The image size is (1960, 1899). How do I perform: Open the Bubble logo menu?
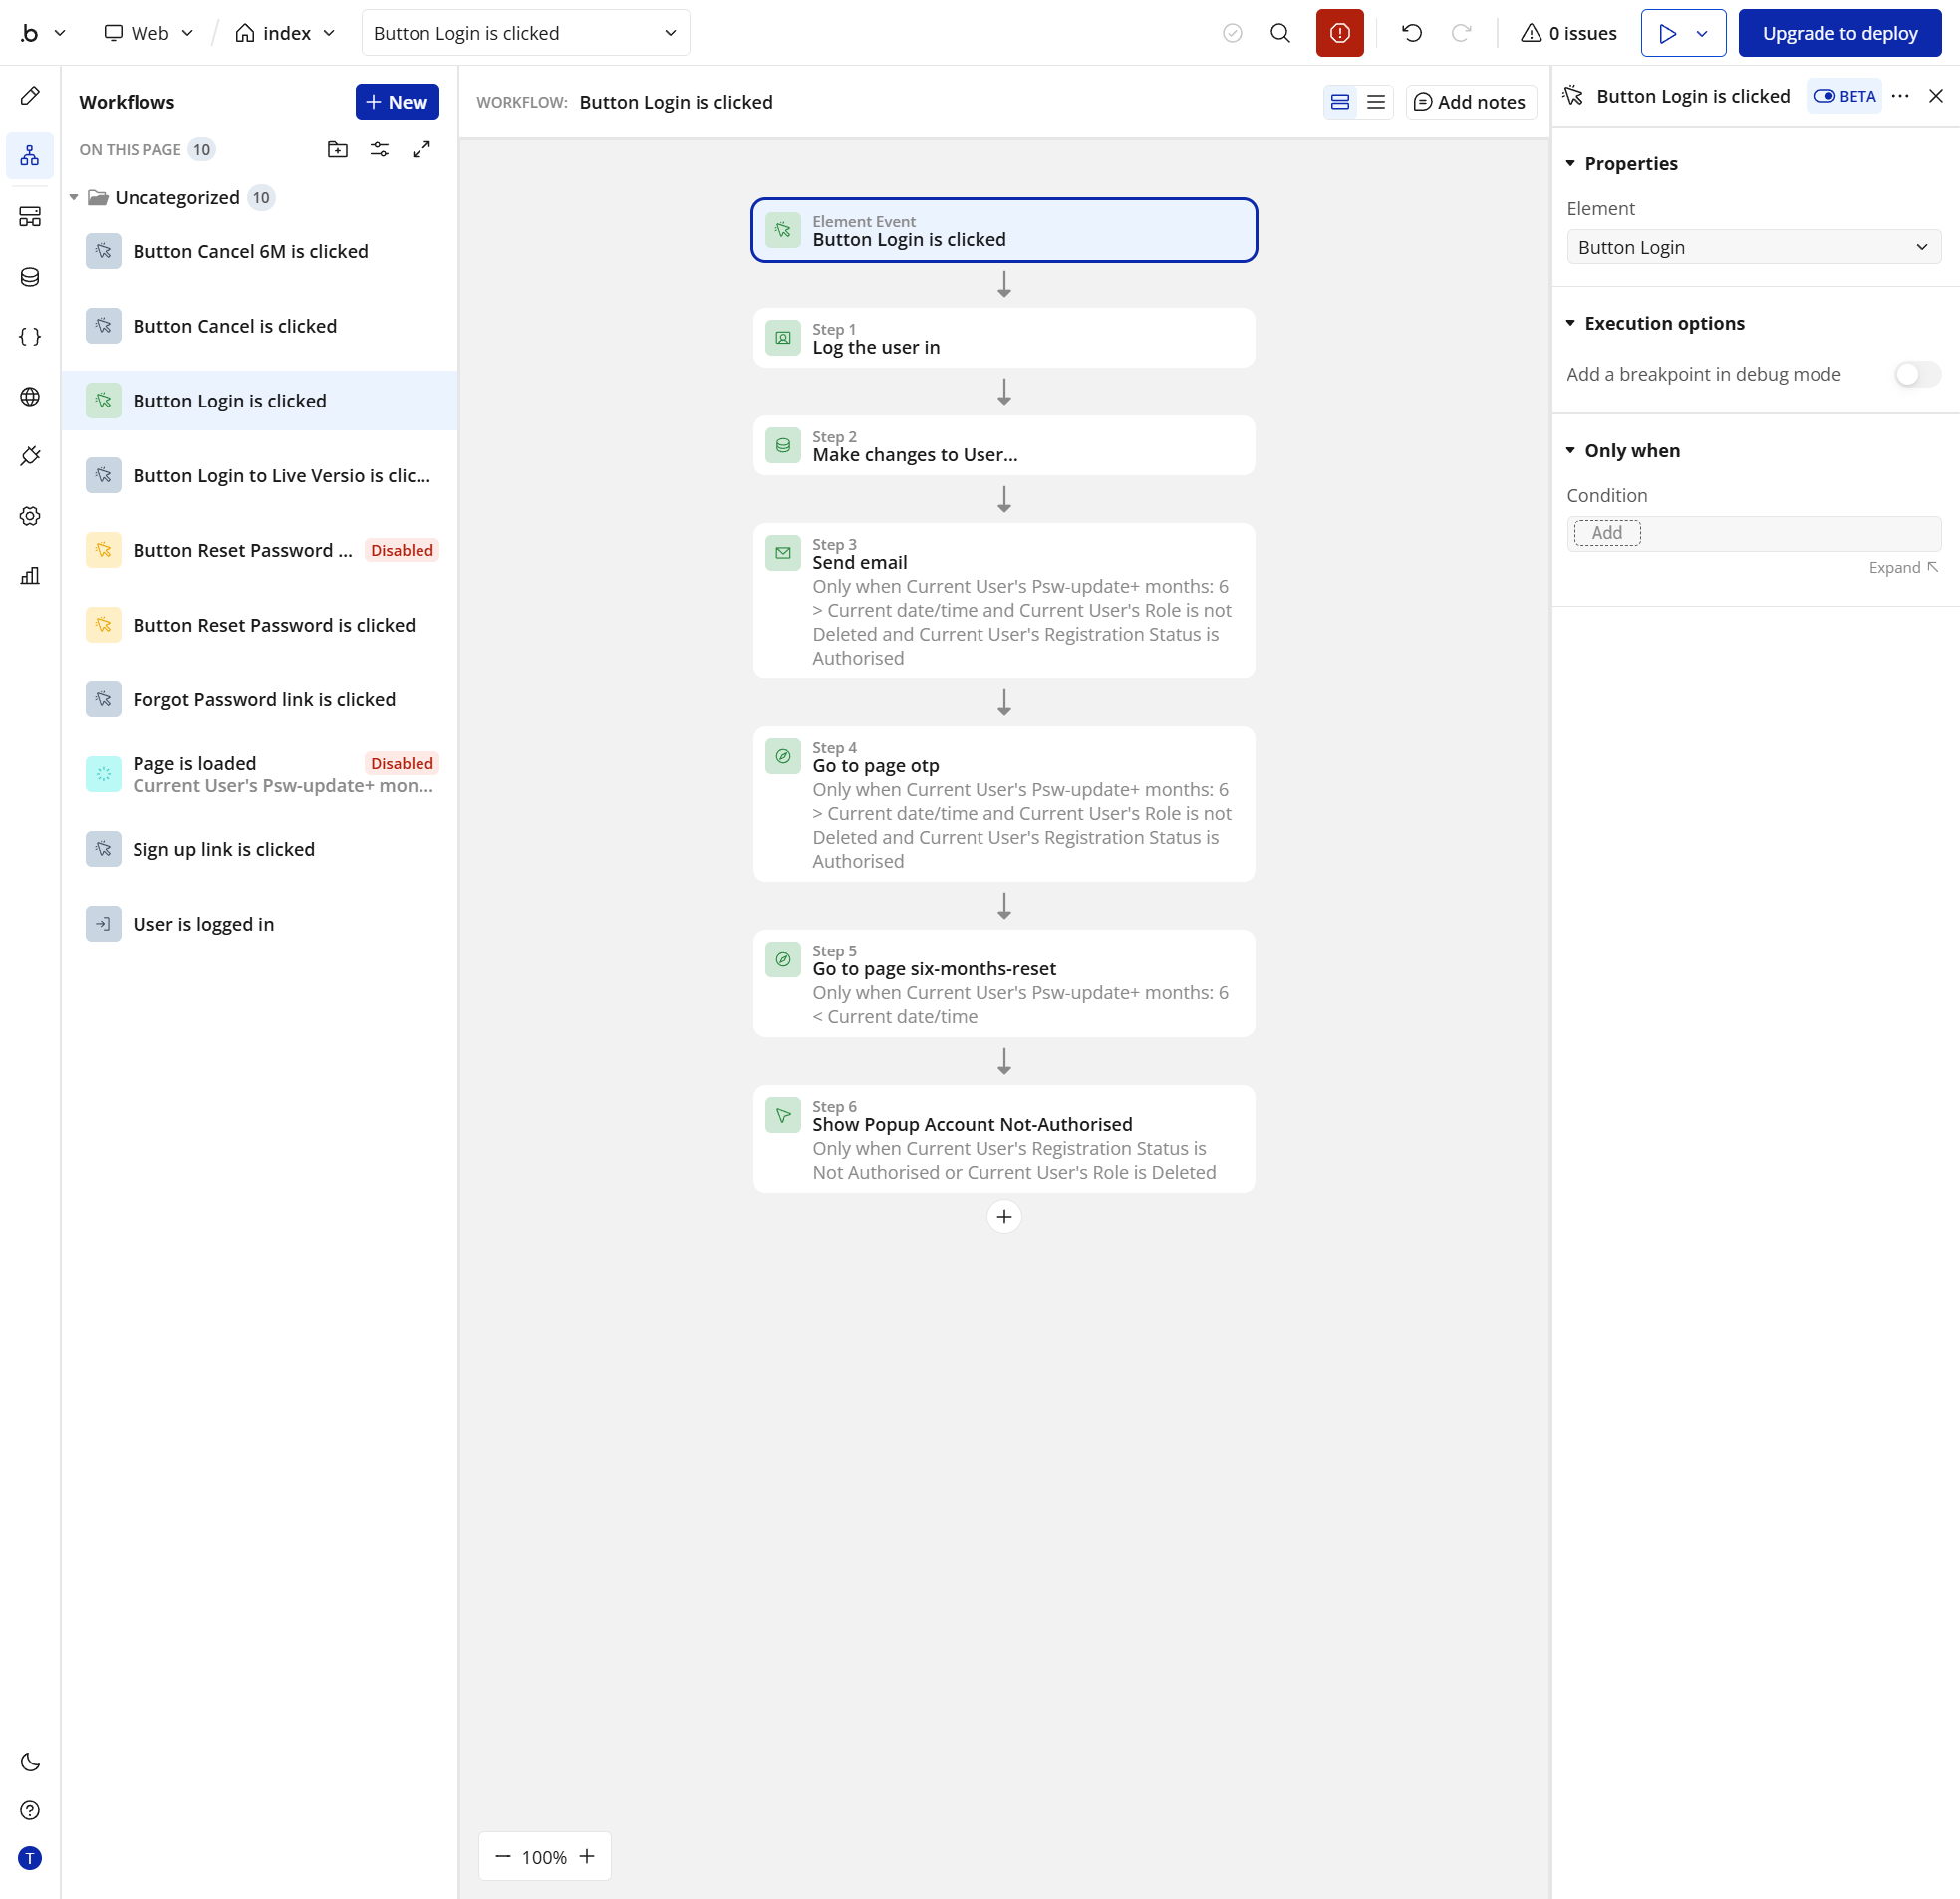tap(43, 33)
